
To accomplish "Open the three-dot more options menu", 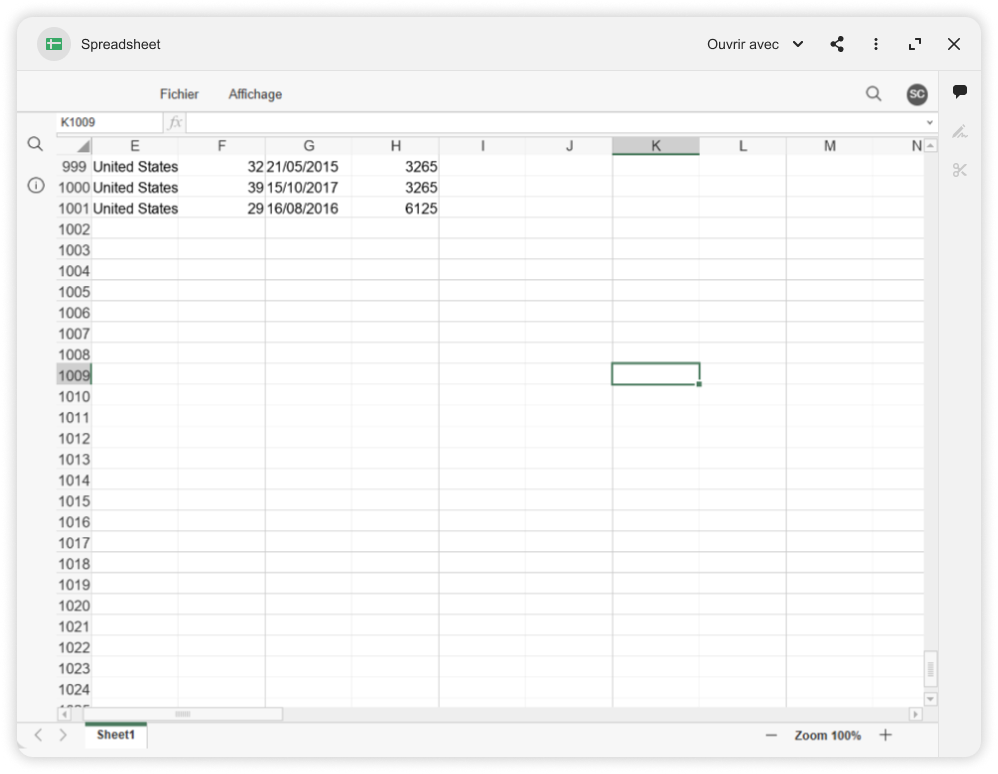I will point(876,44).
